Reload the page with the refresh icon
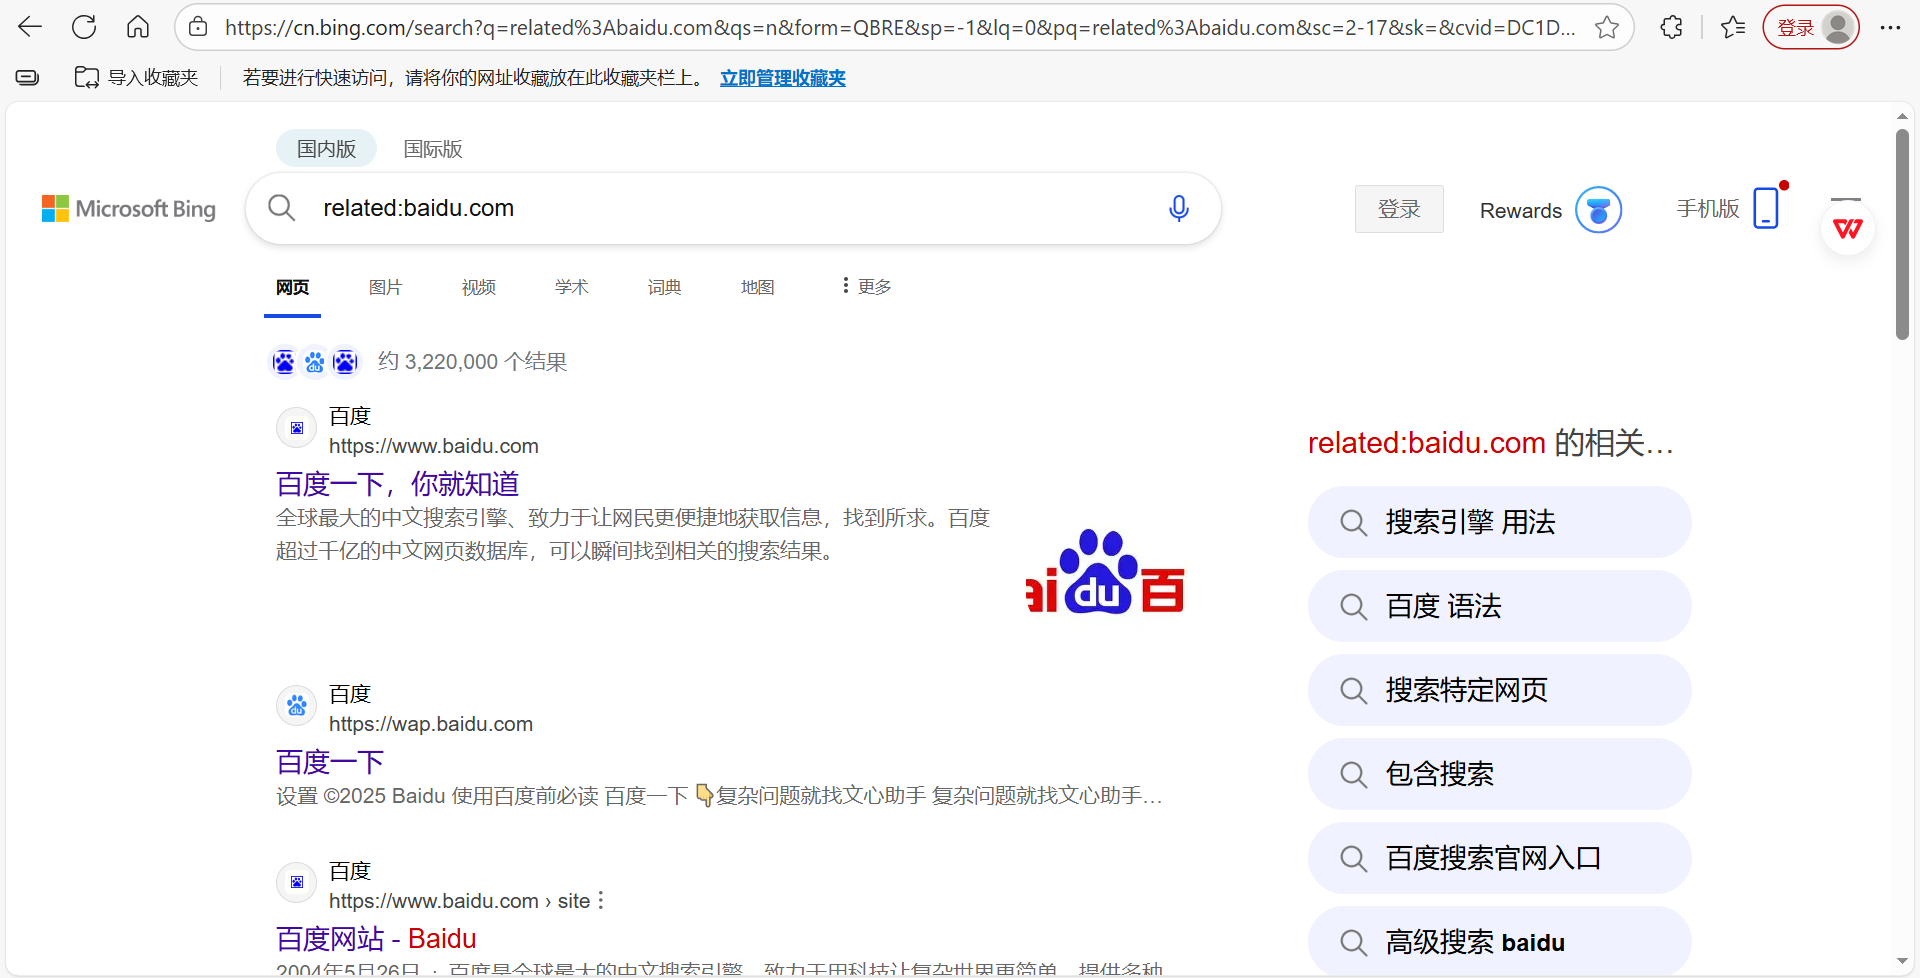The width and height of the screenshot is (1920, 978). coord(84,27)
